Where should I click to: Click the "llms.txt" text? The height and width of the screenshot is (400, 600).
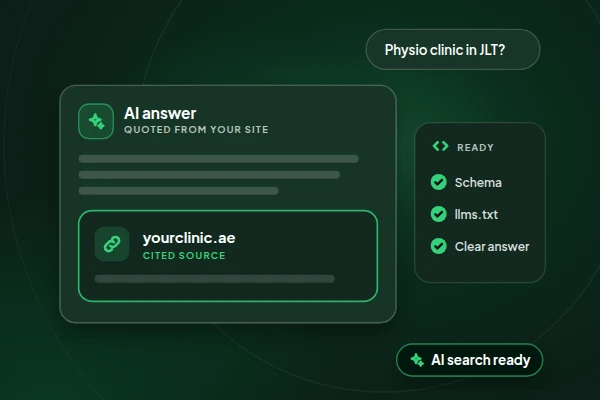pos(476,215)
